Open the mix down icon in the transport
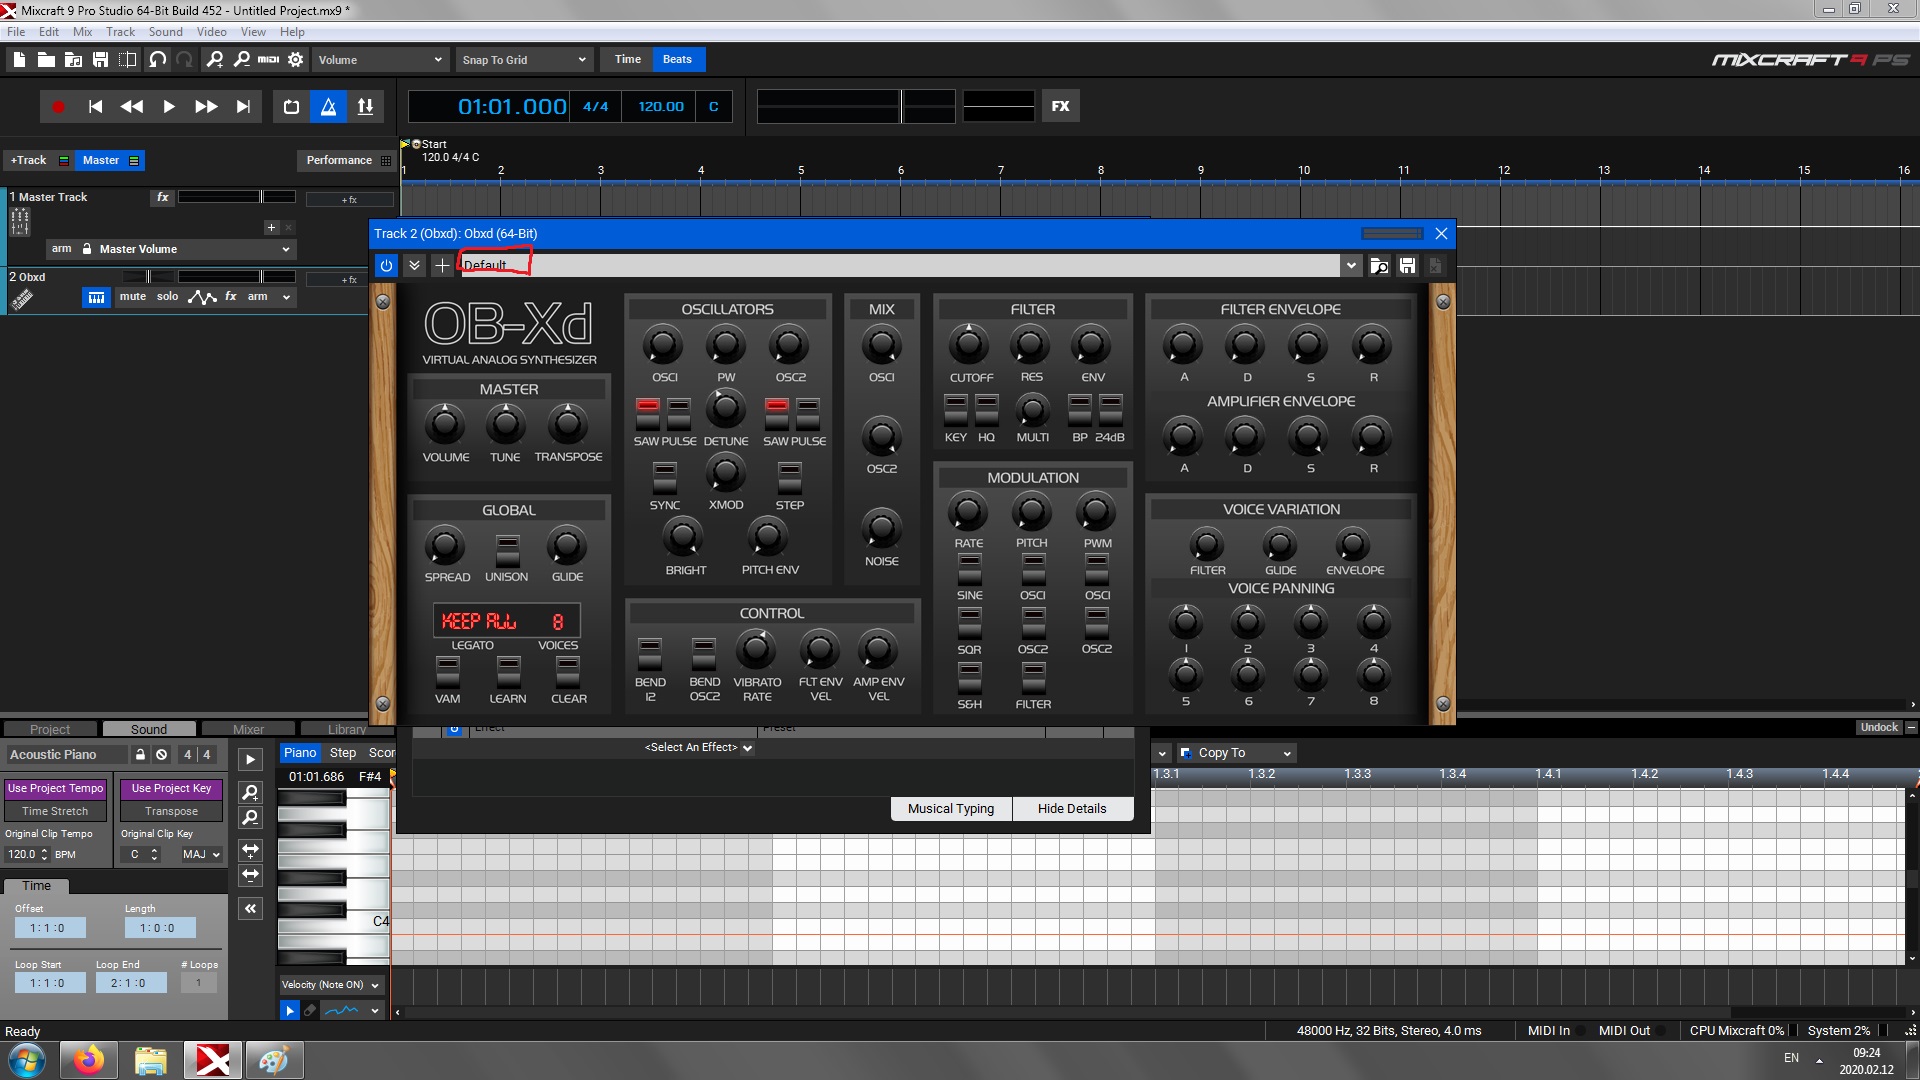This screenshot has width=1920, height=1080. 365,107
